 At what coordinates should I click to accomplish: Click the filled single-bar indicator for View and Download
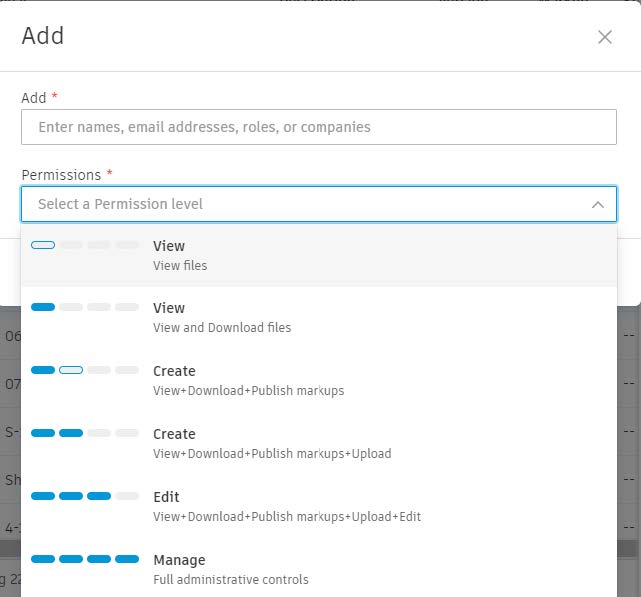pos(85,307)
